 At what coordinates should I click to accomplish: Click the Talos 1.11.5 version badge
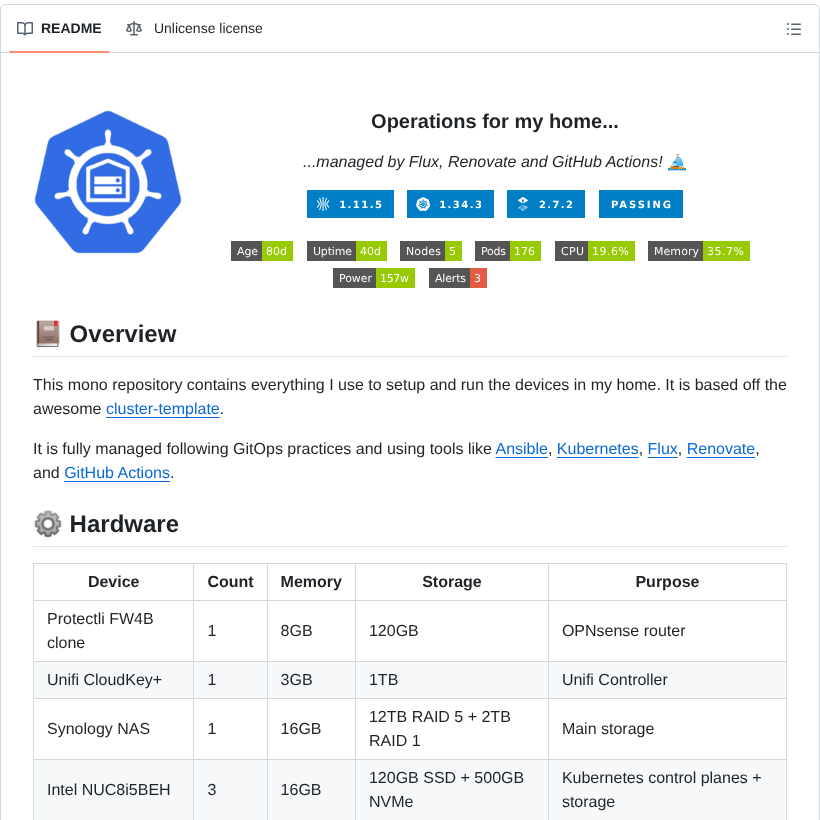(350, 204)
